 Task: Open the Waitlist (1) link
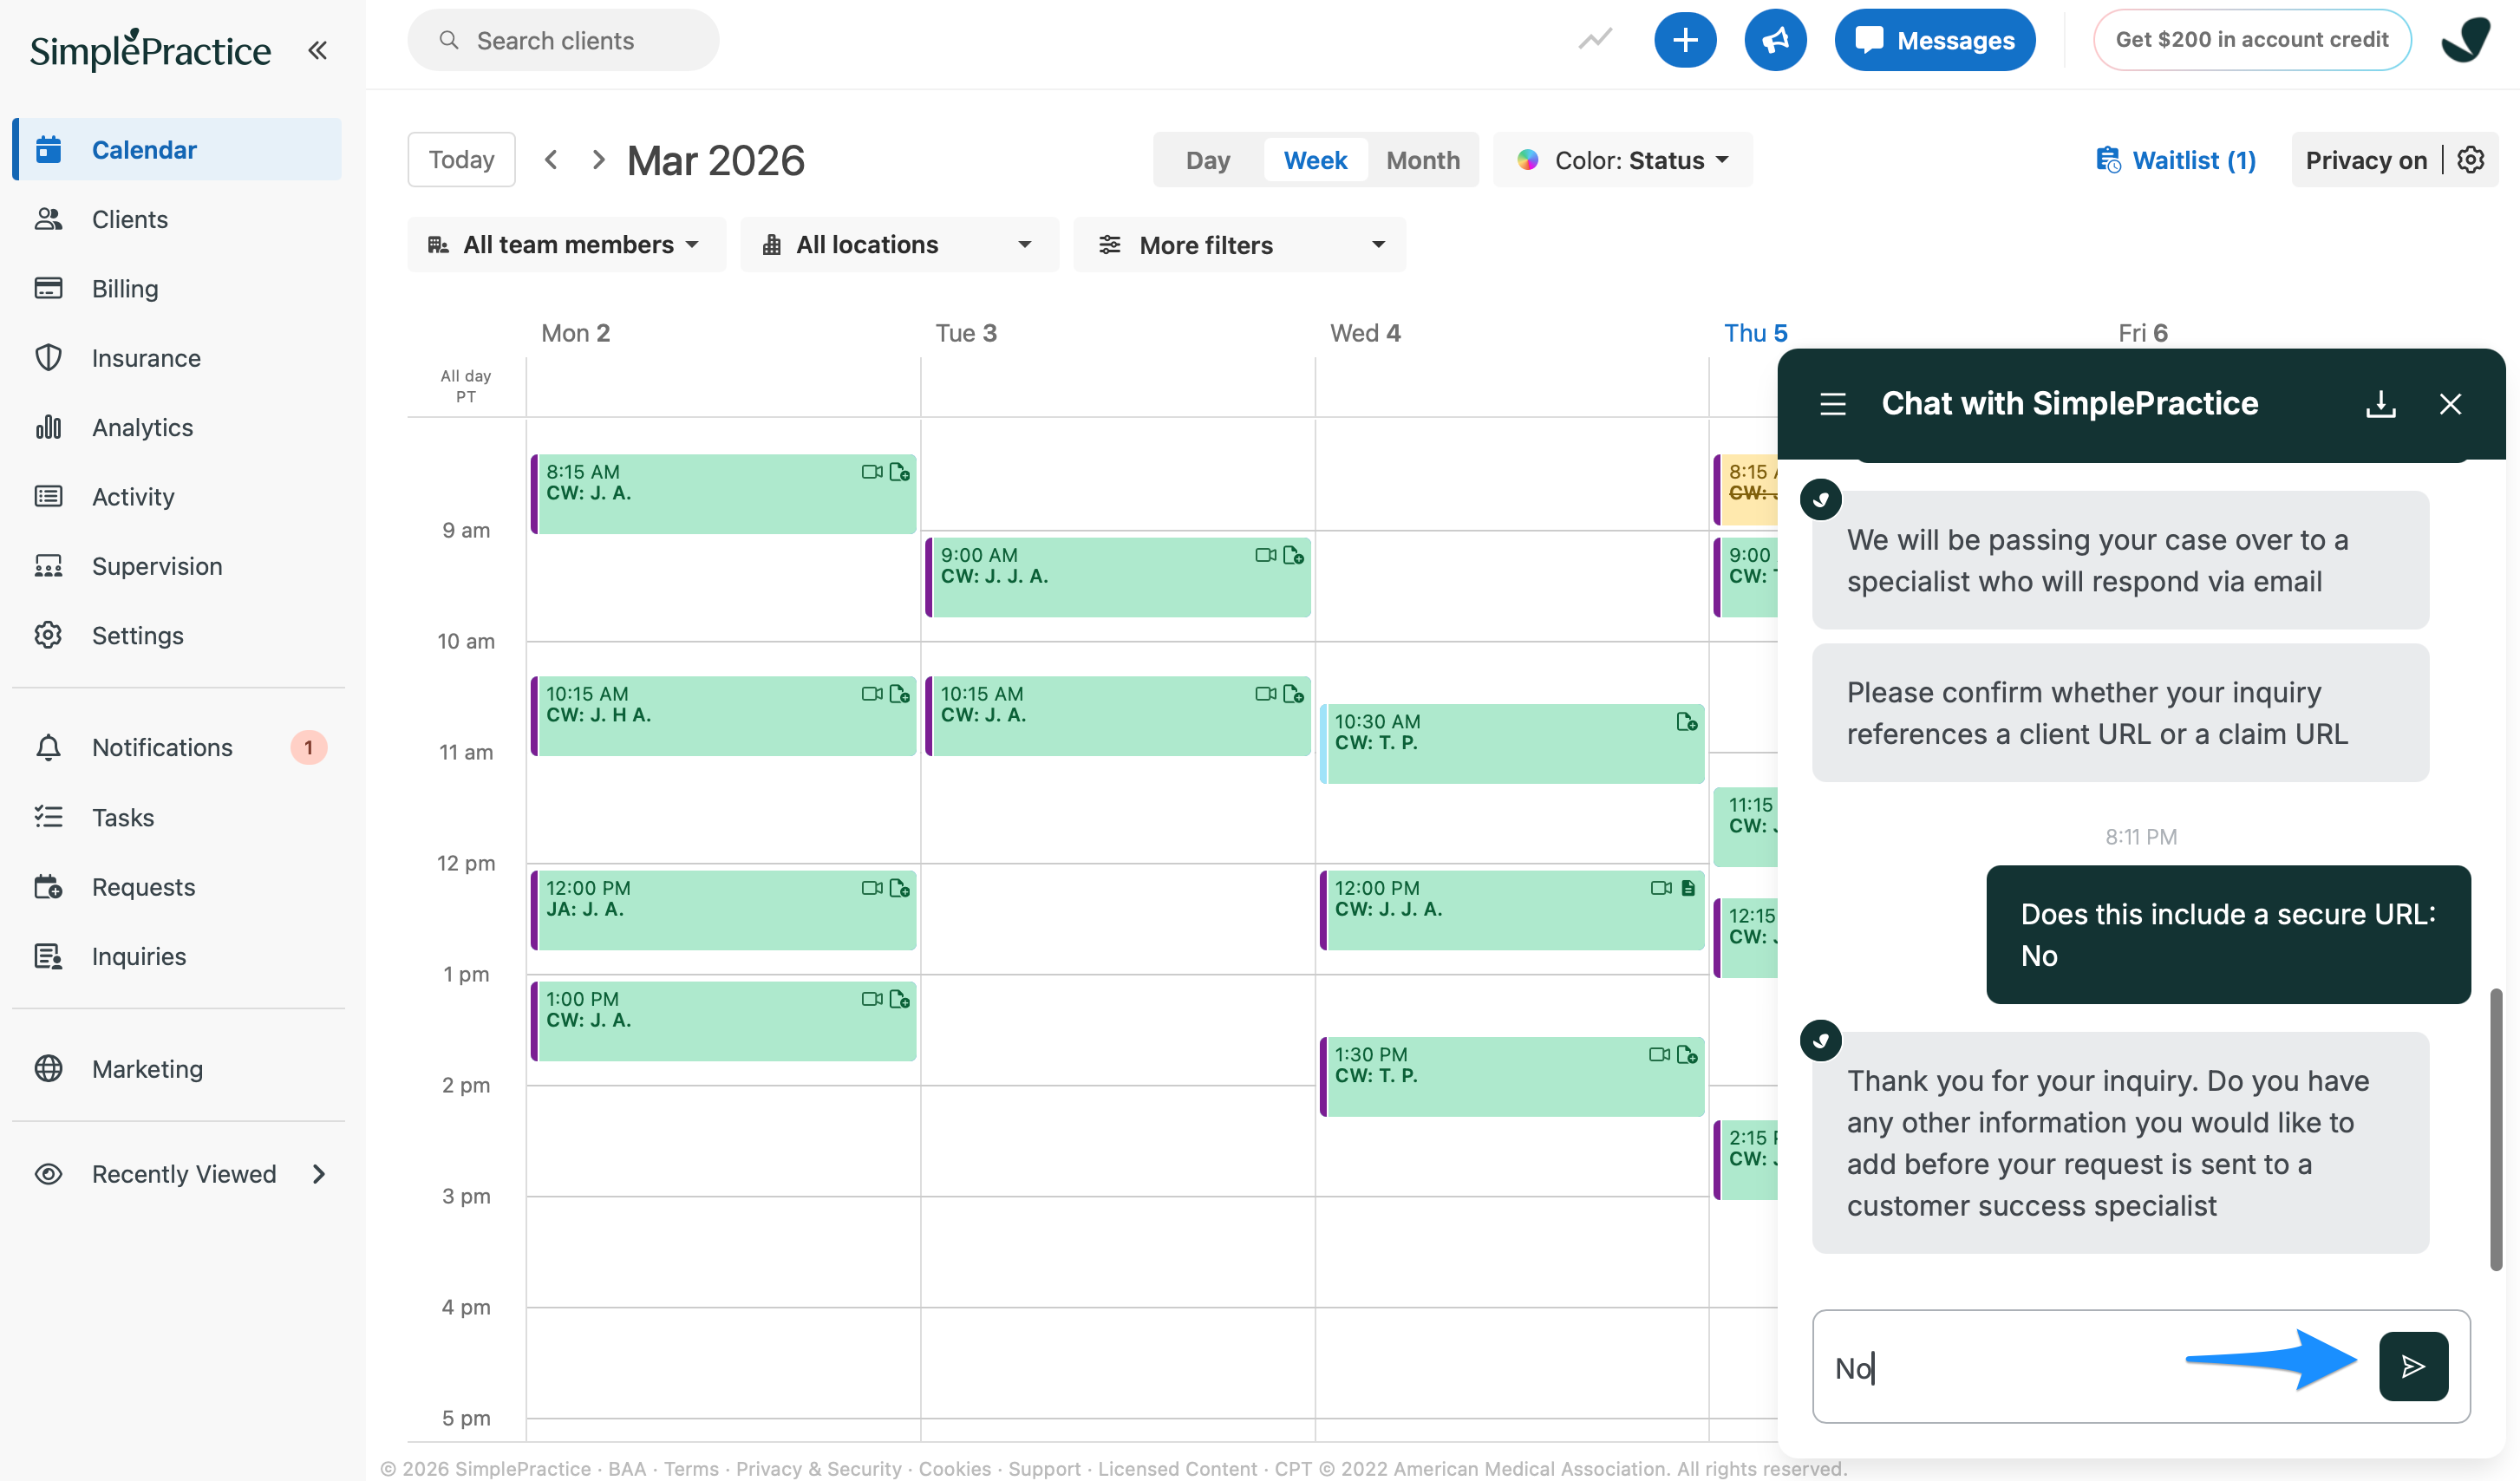pyautogui.click(x=2176, y=160)
